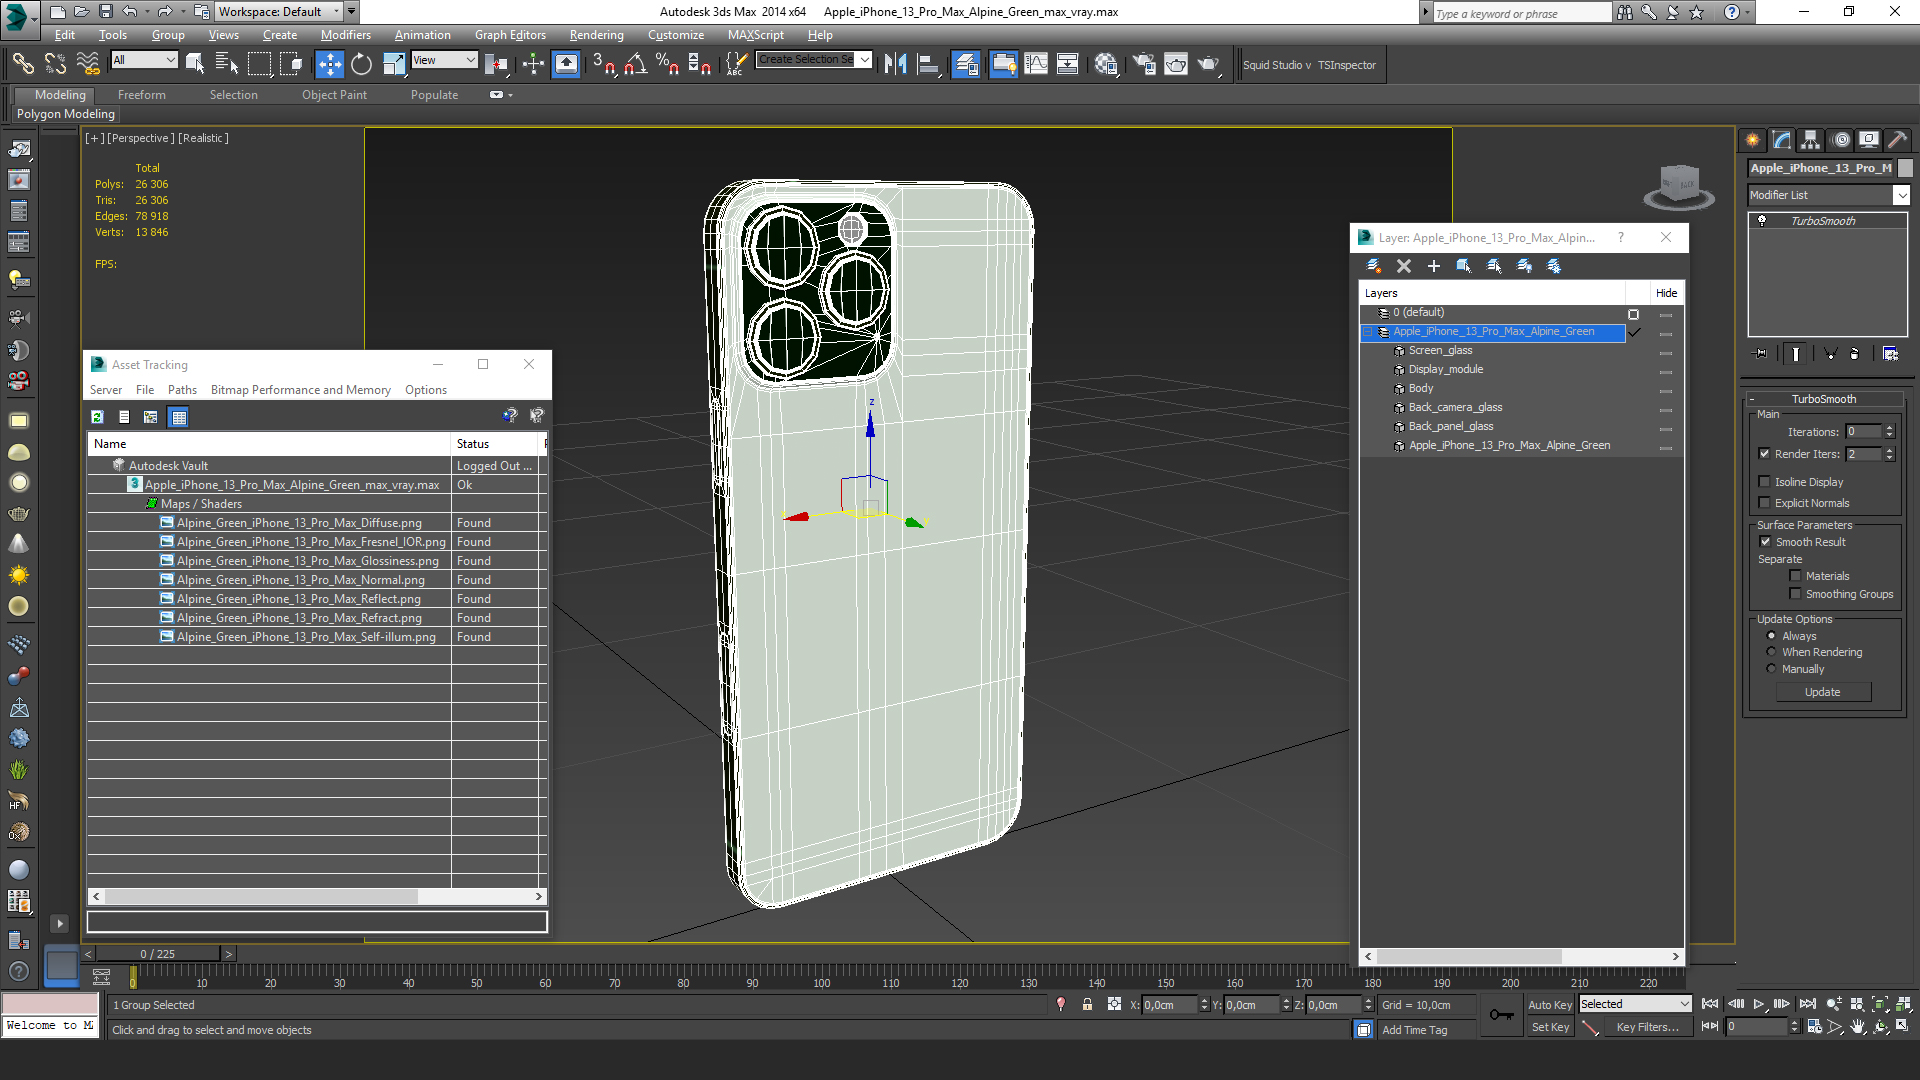Click the Set Key button
1920x1080 pixels.
pos(1550,1027)
